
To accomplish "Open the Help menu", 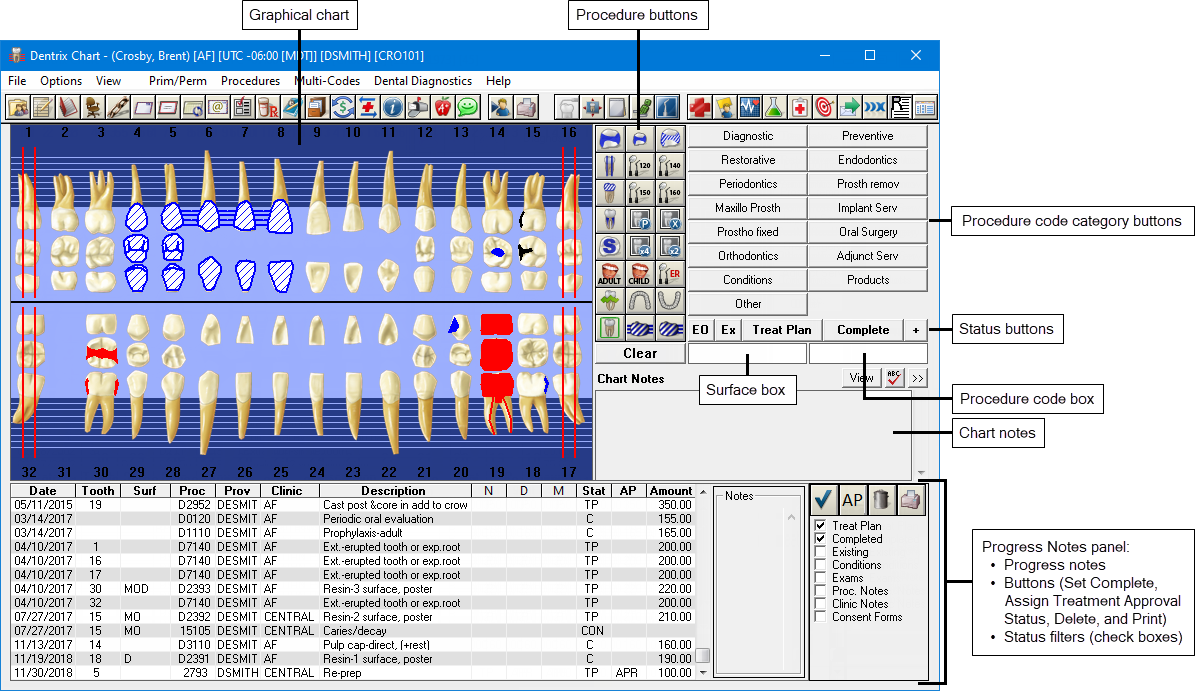I will [x=498, y=81].
